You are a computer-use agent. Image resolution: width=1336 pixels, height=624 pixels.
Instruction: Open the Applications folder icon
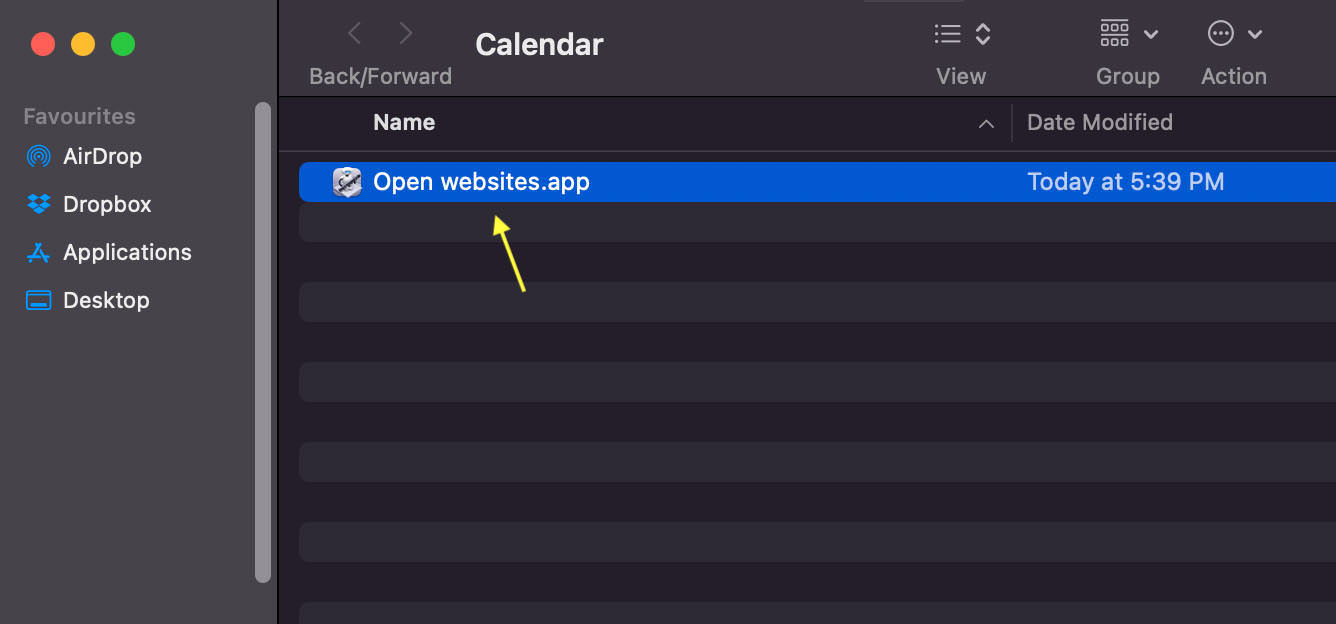coord(38,252)
